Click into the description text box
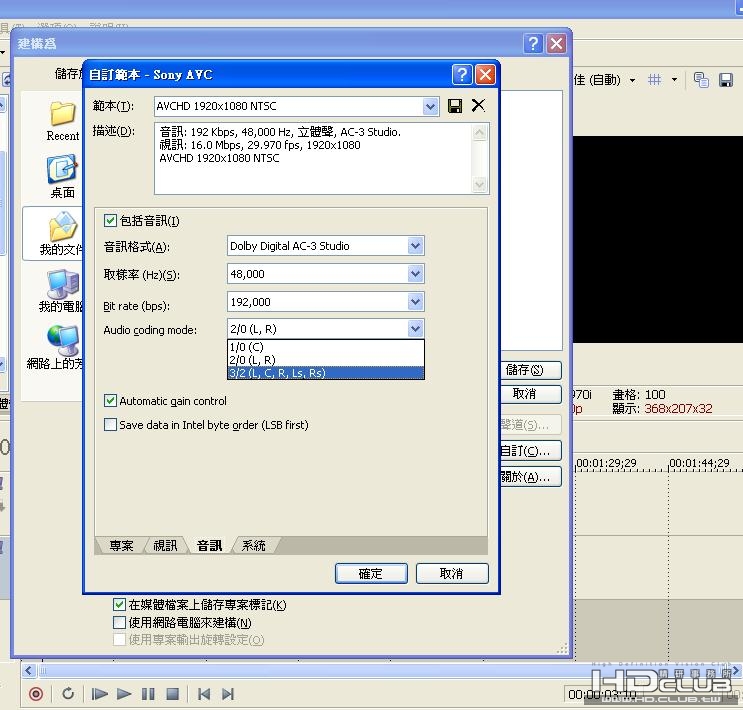This screenshot has width=743, height=710. click(x=314, y=158)
